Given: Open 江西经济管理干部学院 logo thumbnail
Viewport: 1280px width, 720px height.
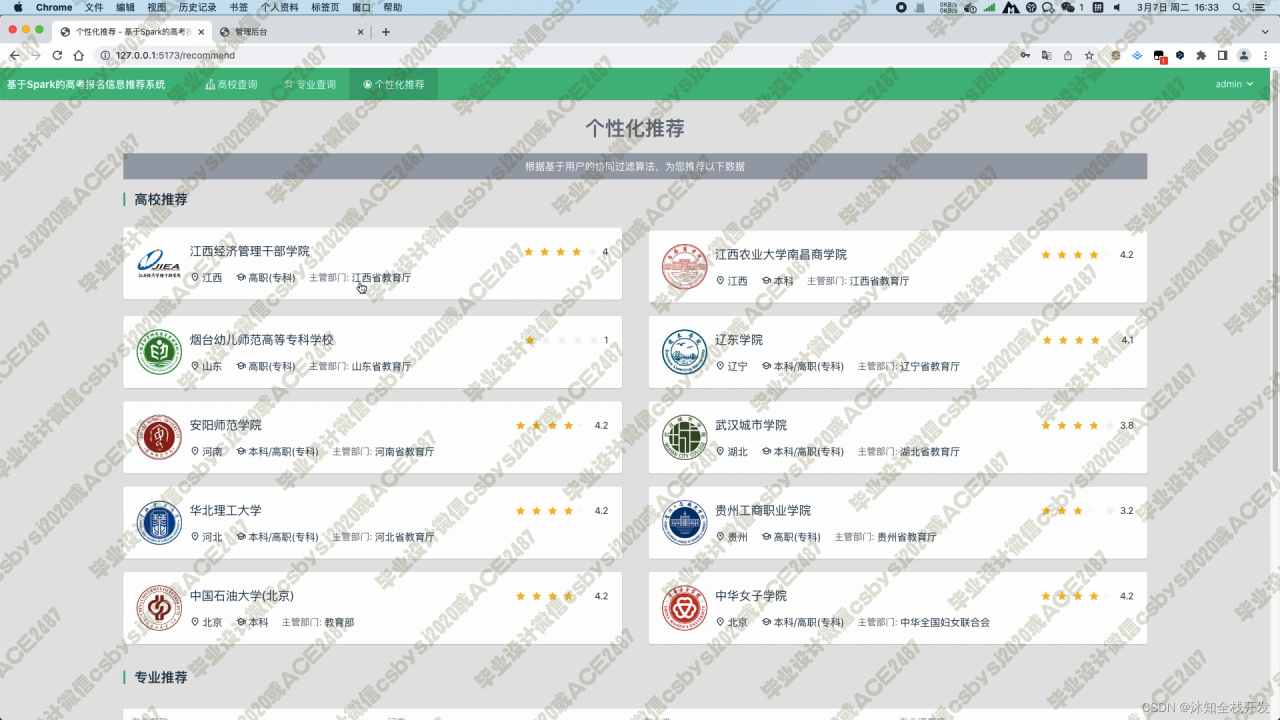Looking at the screenshot, I should click(159, 263).
